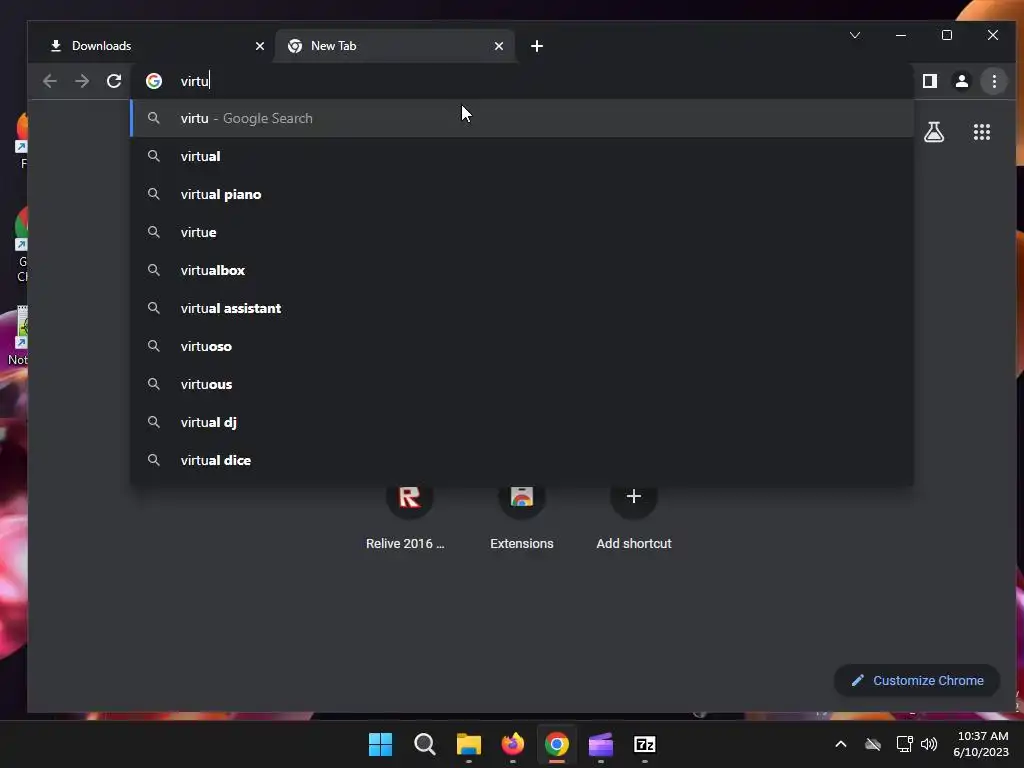
Task: Open the tab search chevron
Action: click(x=855, y=35)
